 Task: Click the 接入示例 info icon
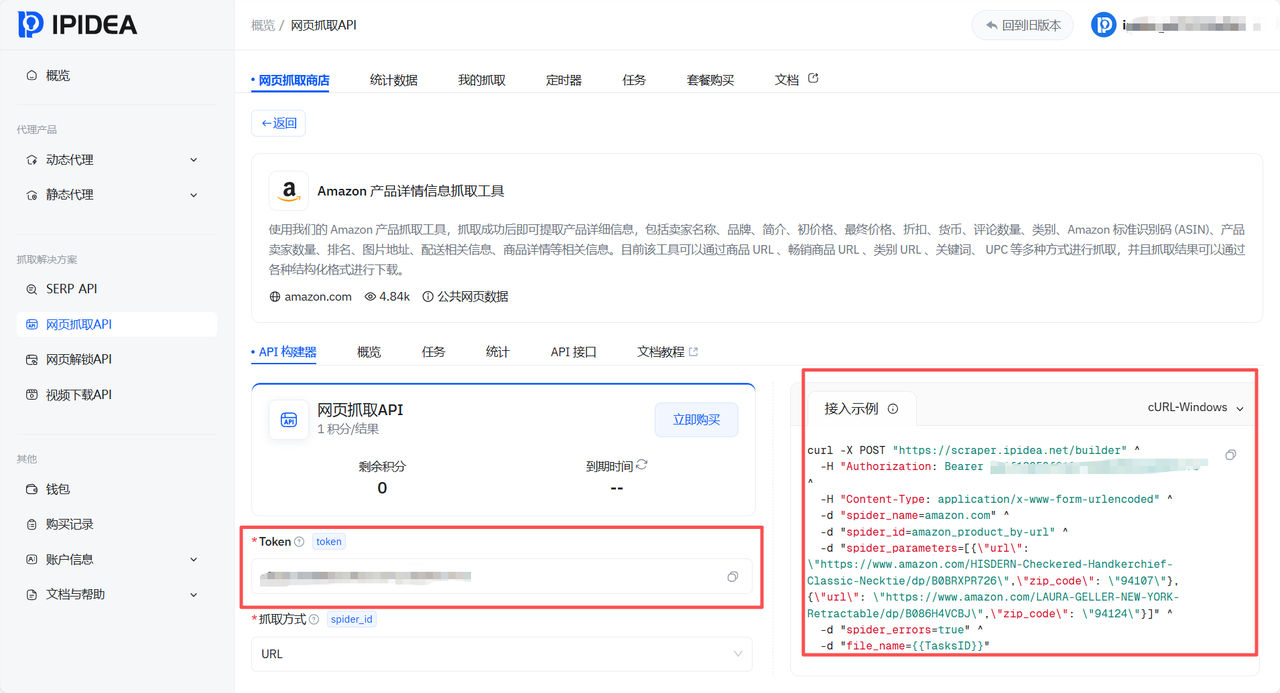pos(893,408)
